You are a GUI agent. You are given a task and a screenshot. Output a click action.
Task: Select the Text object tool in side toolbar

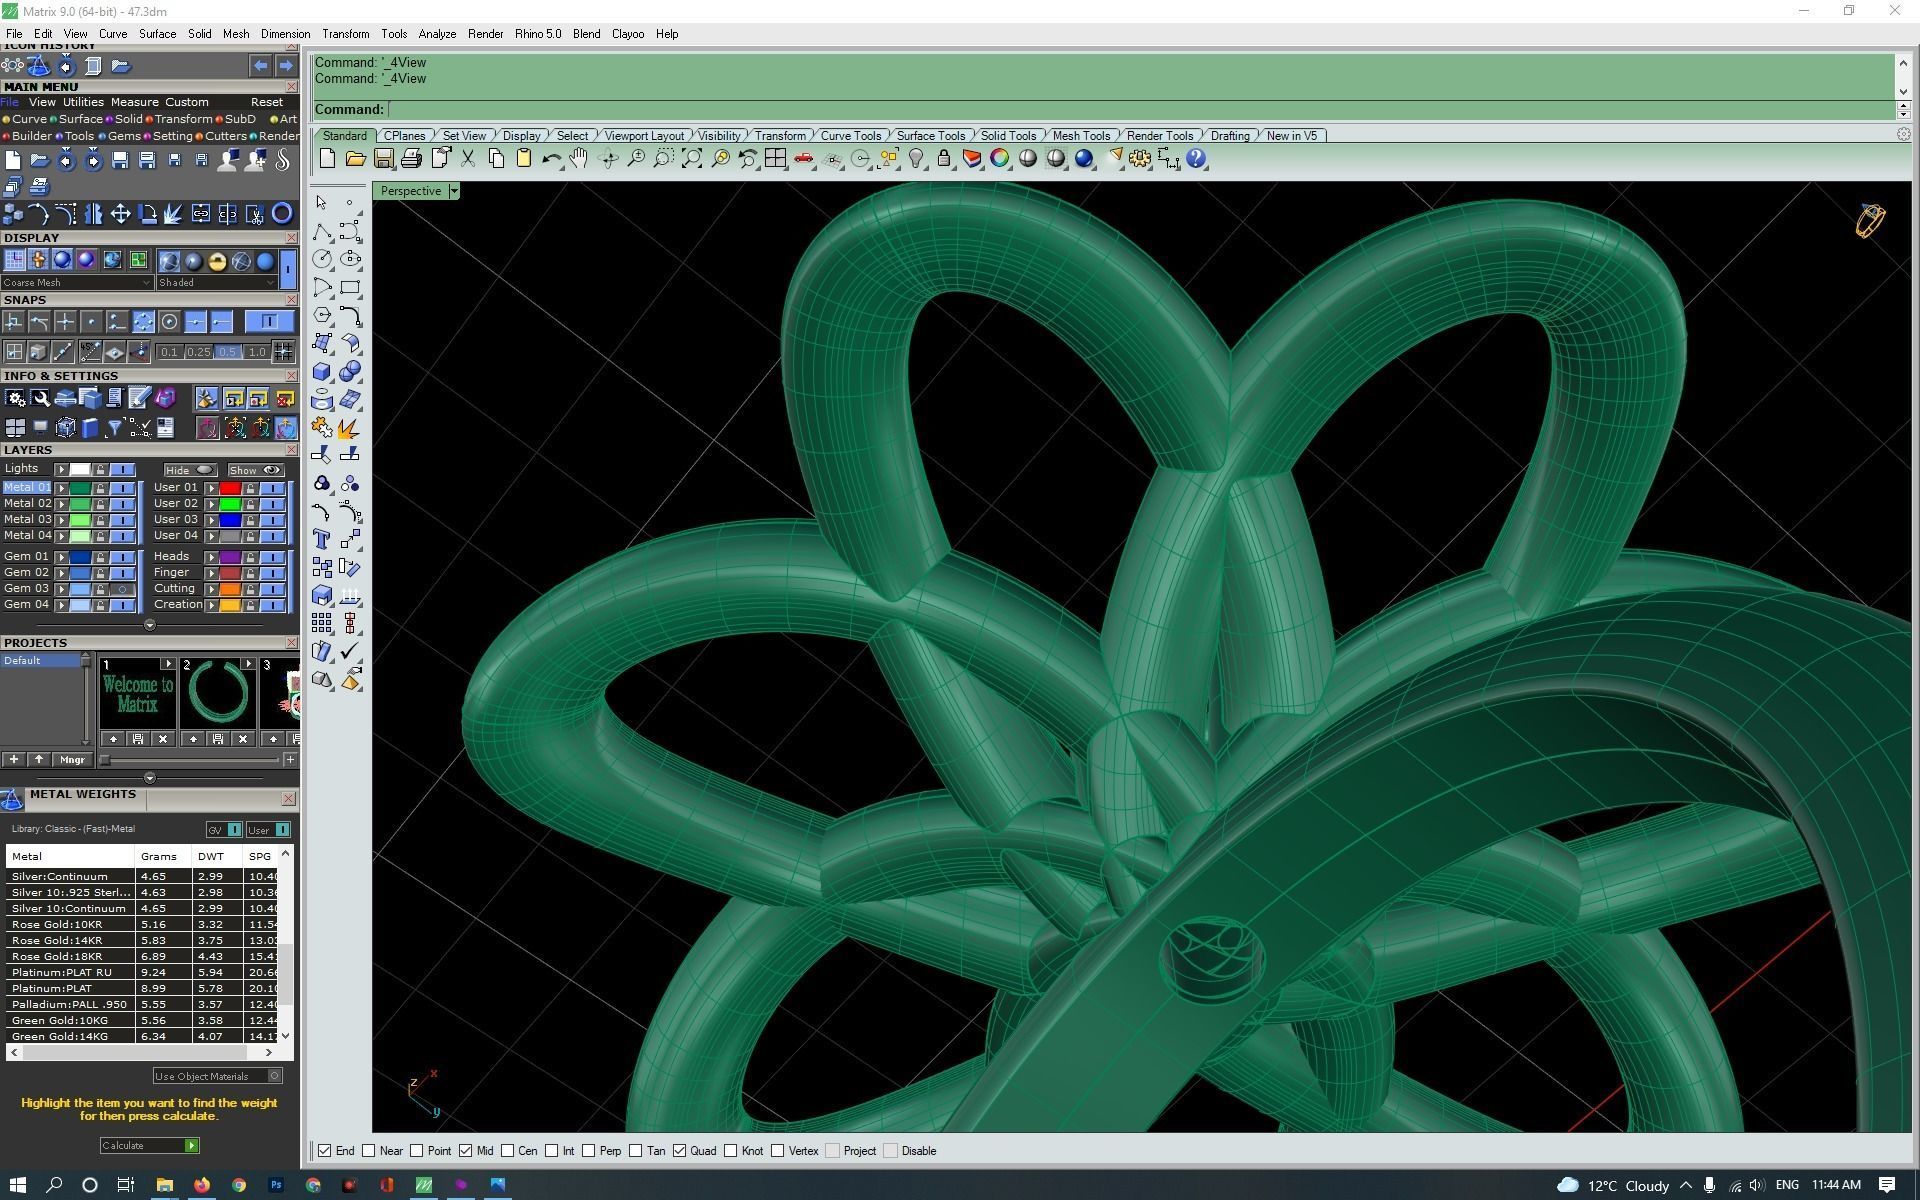(322, 540)
